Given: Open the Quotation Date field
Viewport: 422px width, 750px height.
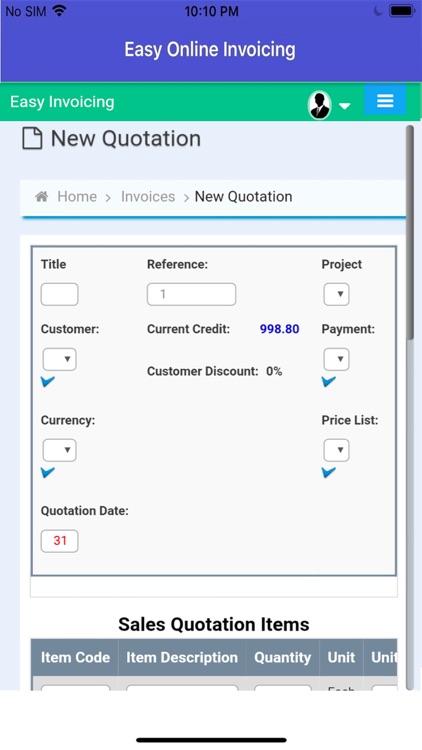Looking at the screenshot, I should click(x=59, y=541).
